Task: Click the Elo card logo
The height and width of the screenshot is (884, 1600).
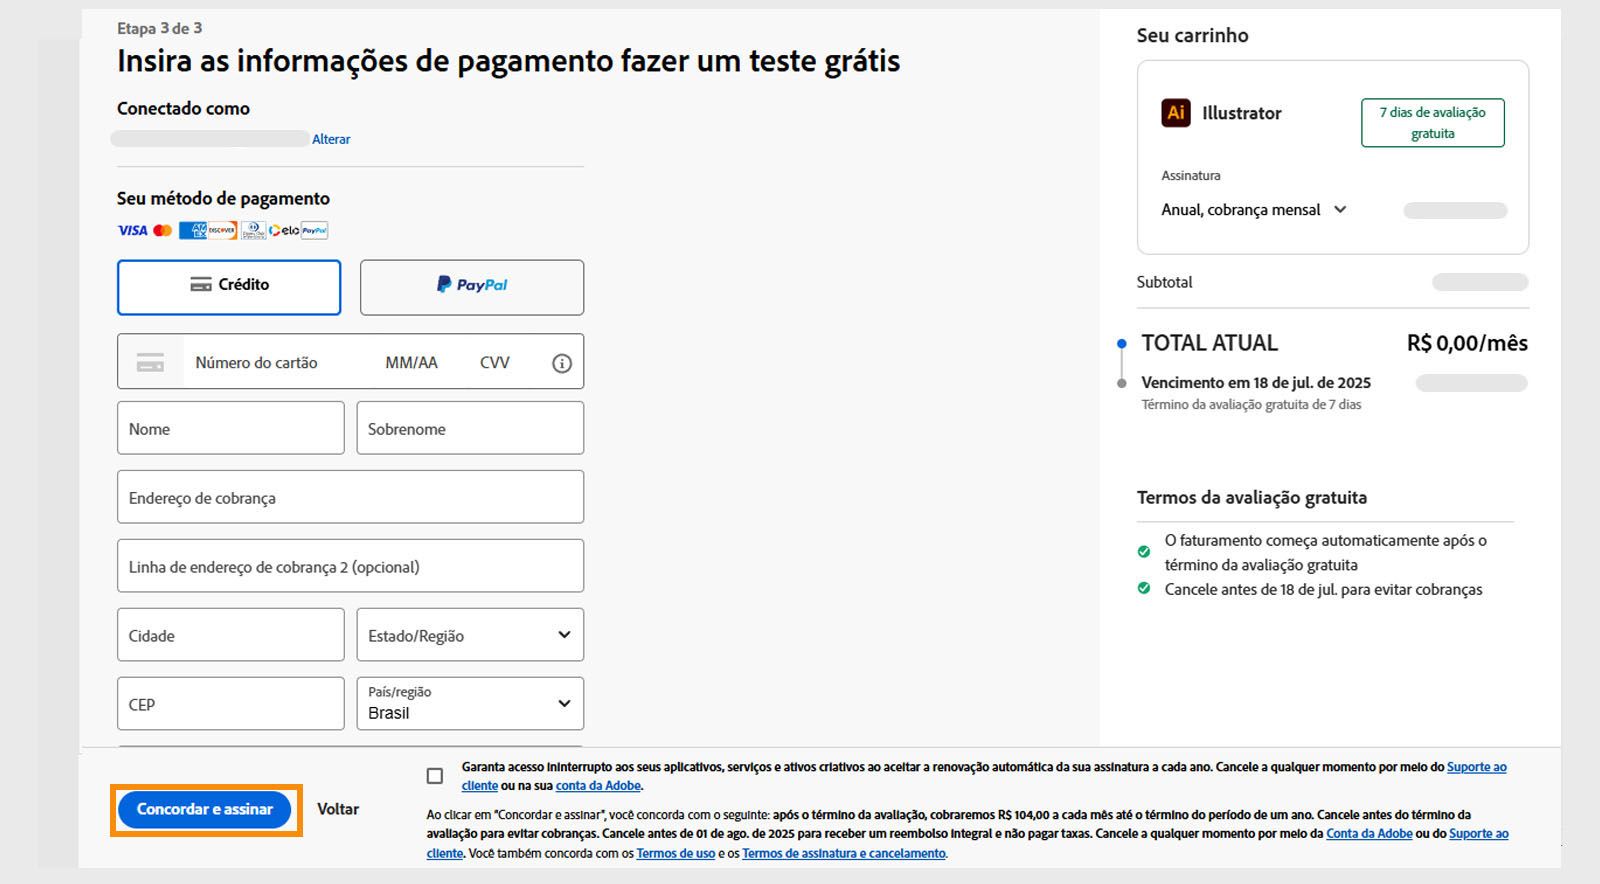Action: (x=284, y=231)
